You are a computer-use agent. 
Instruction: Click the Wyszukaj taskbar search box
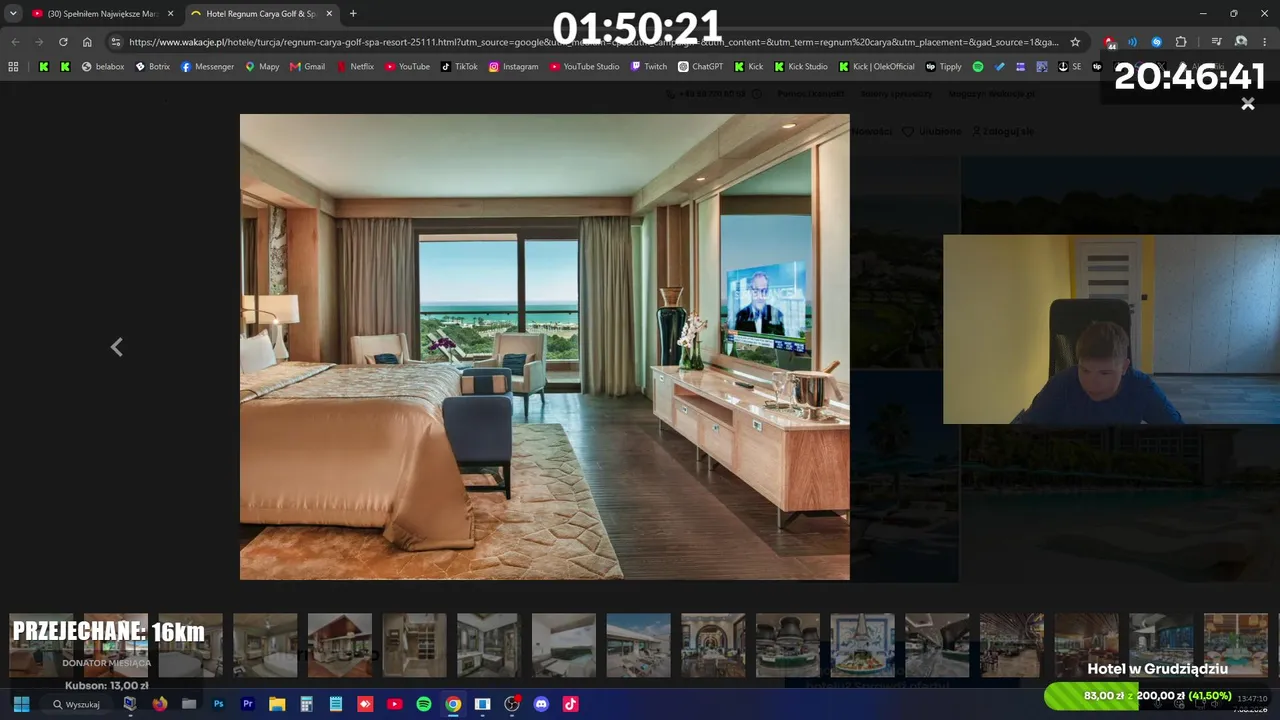click(x=78, y=704)
